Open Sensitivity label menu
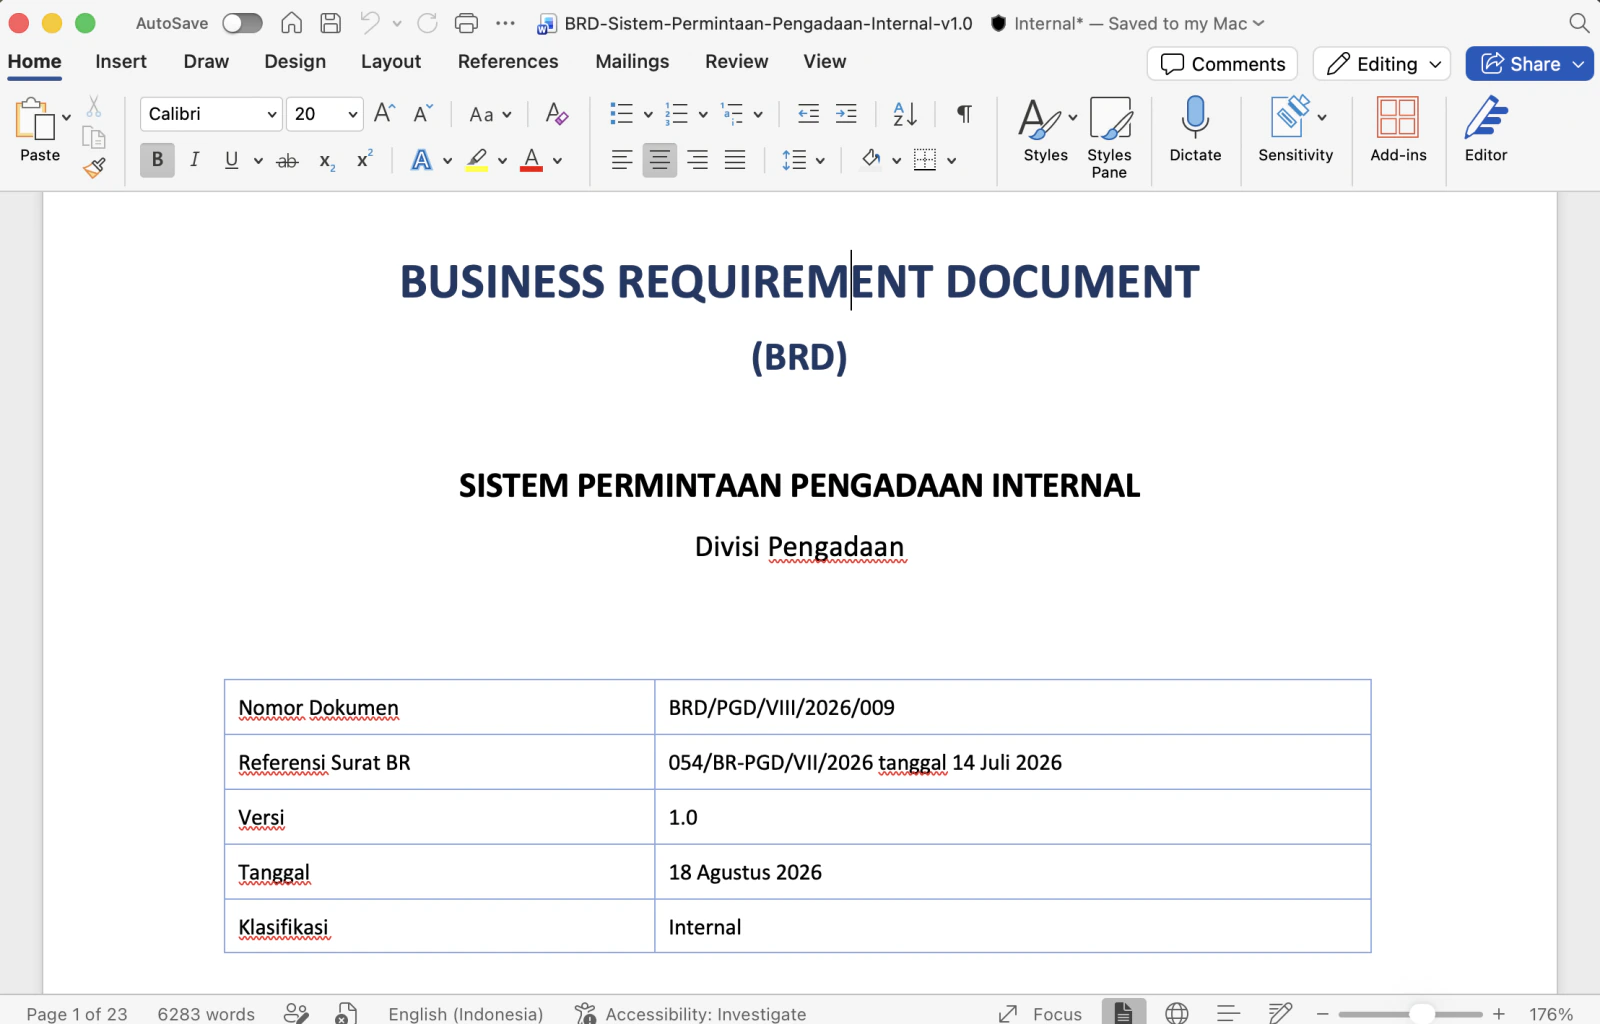Image resolution: width=1600 pixels, height=1024 pixels. (x=1295, y=130)
